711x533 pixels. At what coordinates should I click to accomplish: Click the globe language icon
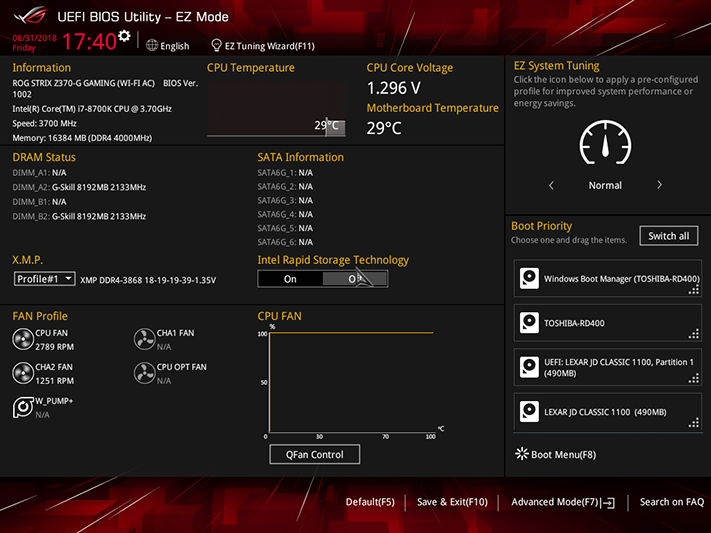click(152, 45)
